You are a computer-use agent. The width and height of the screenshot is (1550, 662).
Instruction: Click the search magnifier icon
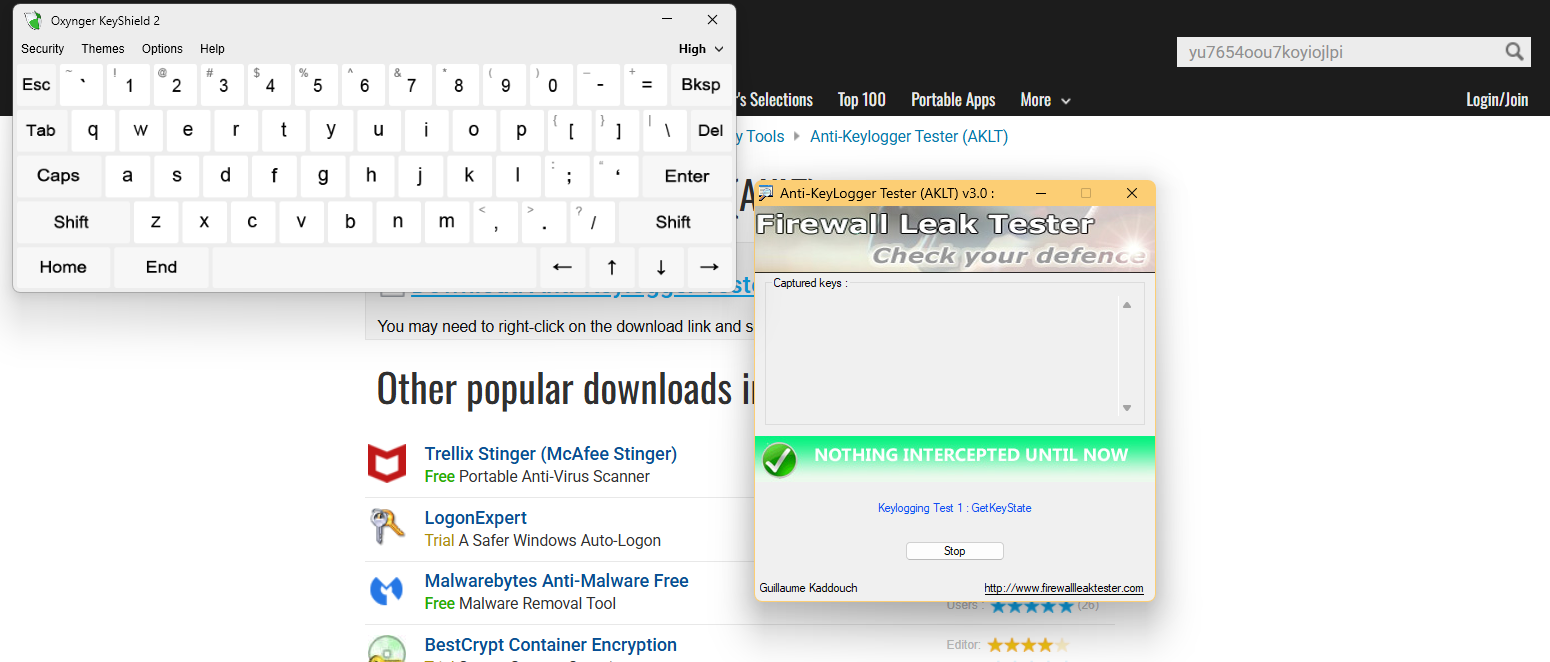coord(1514,52)
